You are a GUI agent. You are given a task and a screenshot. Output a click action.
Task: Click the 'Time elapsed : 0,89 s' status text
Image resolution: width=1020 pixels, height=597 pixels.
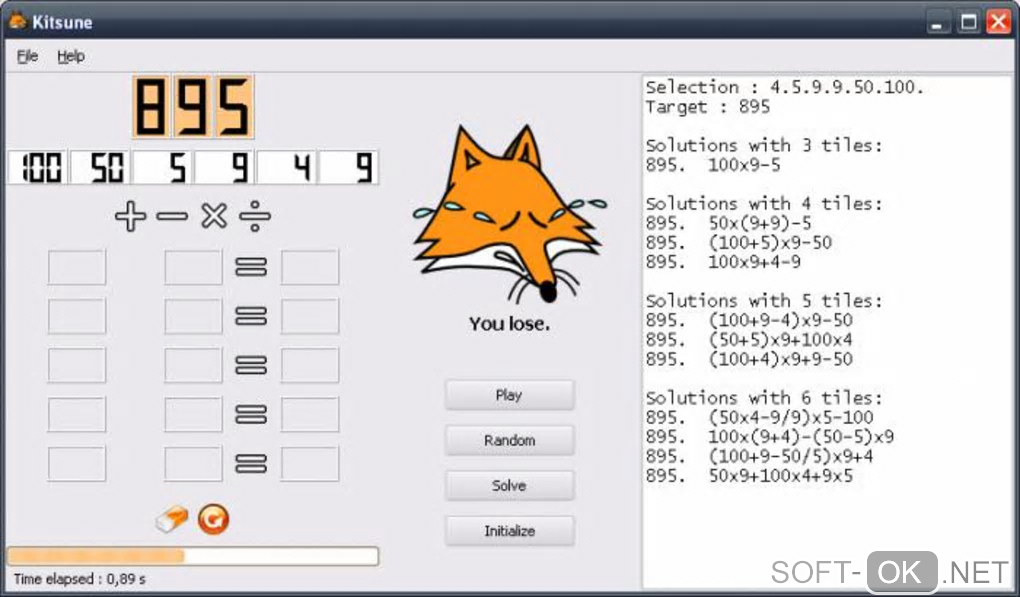79,579
